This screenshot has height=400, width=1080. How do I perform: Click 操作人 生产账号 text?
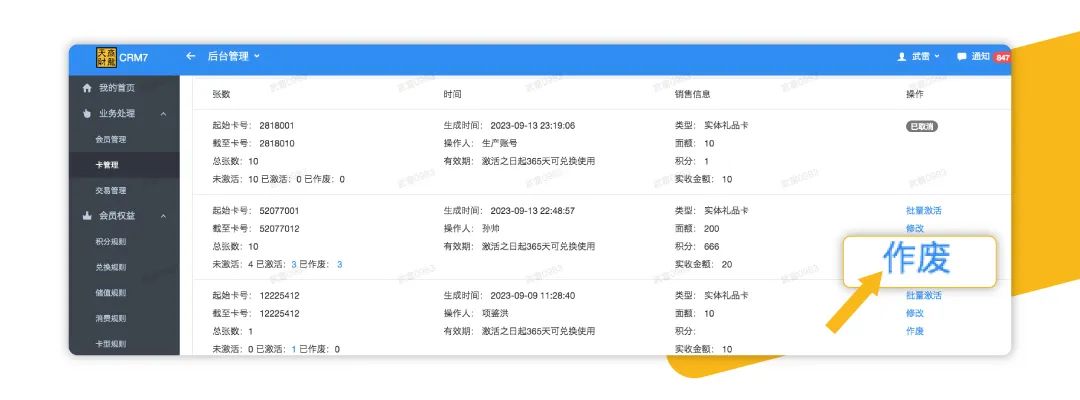click(480, 144)
